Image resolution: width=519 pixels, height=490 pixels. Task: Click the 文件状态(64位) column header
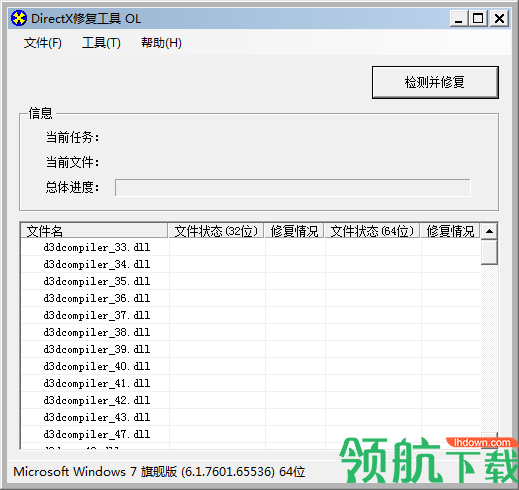pyautogui.click(x=372, y=231)
